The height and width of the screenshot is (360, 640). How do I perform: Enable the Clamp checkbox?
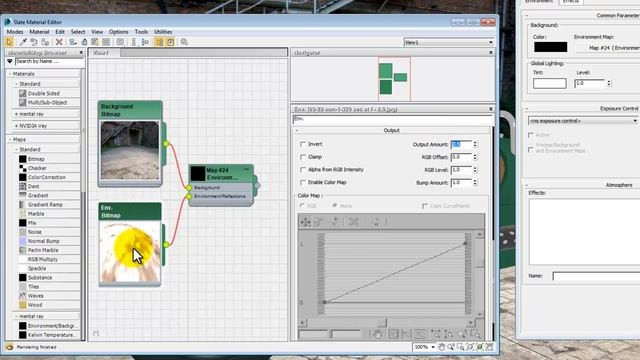click(x=303, y=157)
